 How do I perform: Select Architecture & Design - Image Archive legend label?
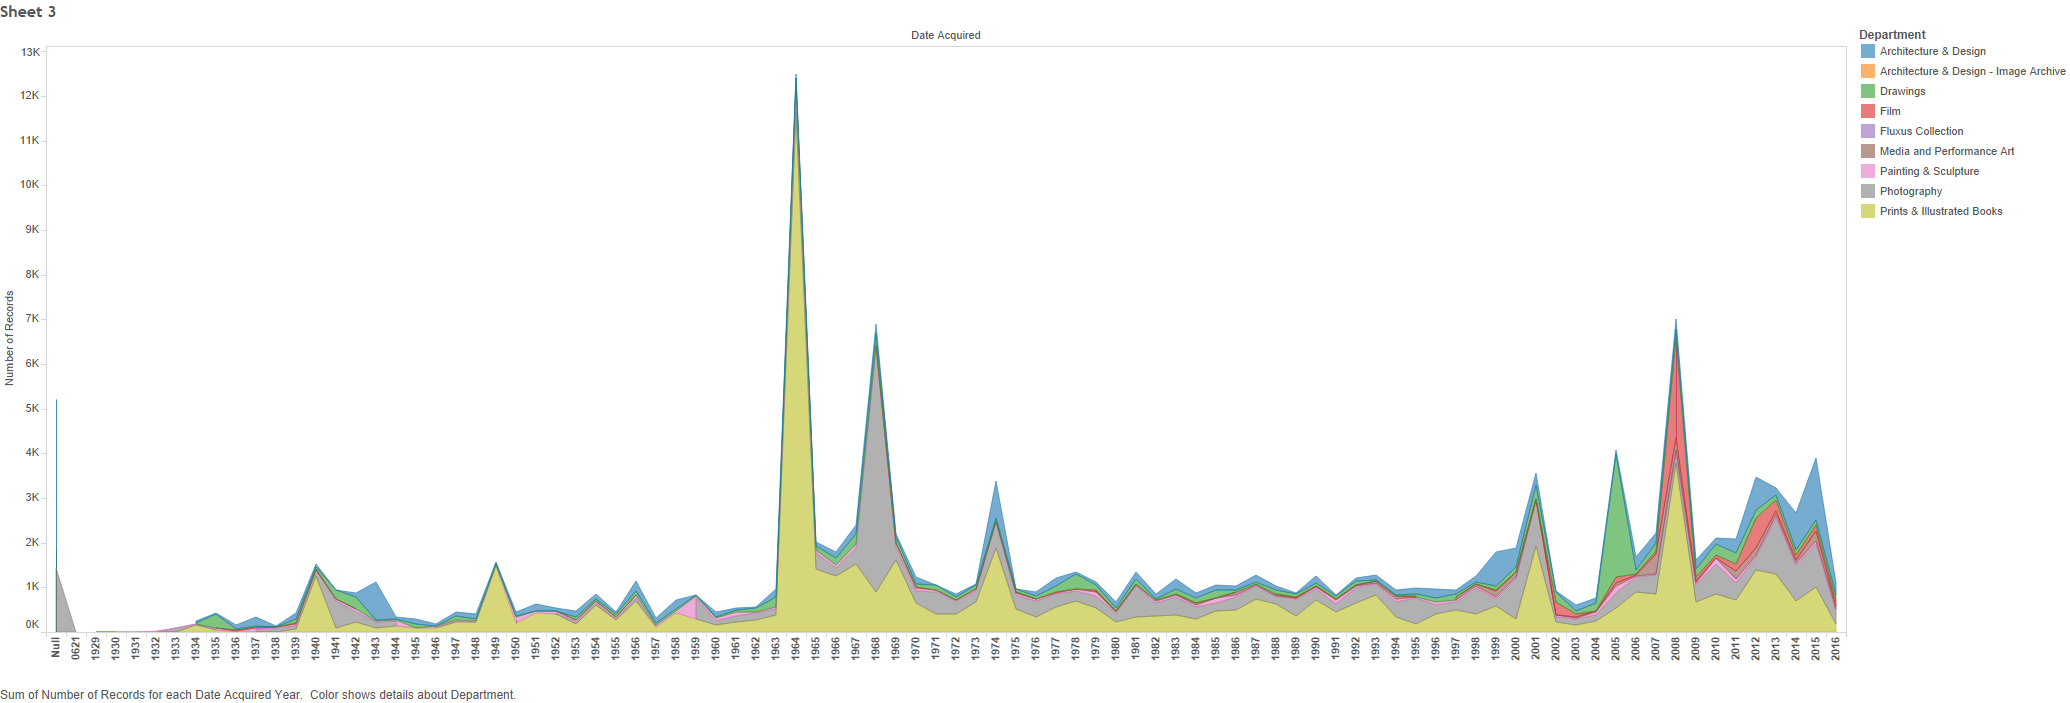pyautogui.click(x=1971, y=71)
